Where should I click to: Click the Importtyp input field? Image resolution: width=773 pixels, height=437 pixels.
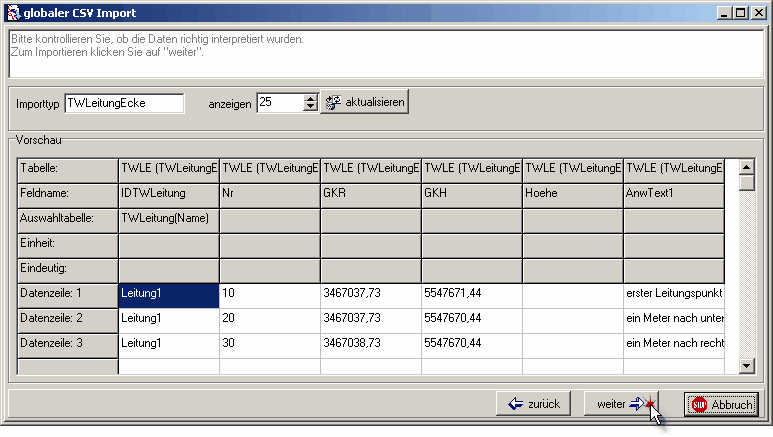point(124,103)
